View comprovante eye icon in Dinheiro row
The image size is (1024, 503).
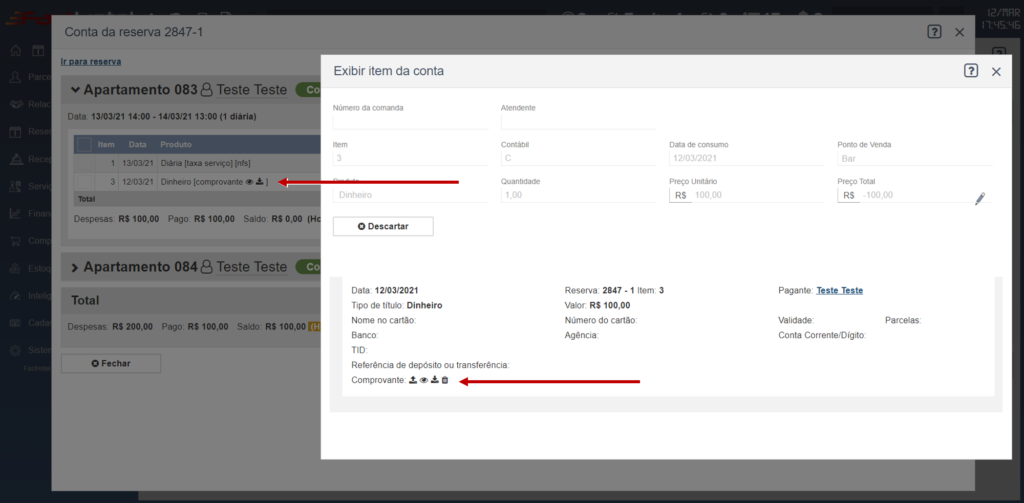[x=249, y=182]
